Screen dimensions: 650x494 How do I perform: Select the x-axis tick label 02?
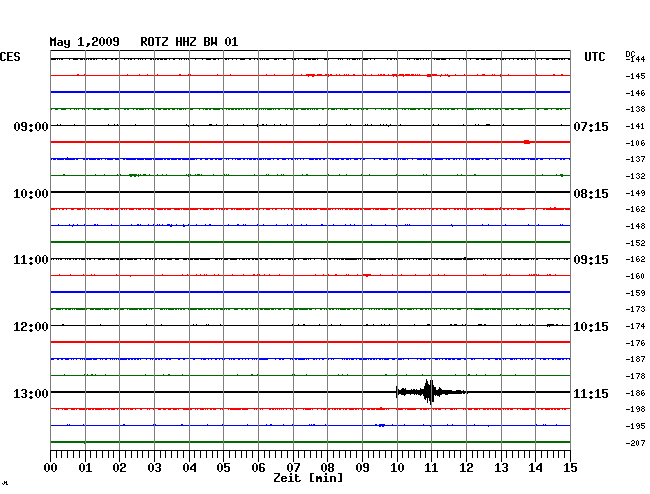point(119,468)
